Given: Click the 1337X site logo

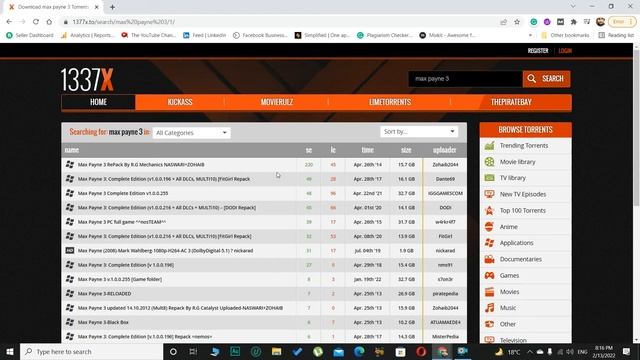Looking at the screenshot, I should pyautogui.click(x=87, y=80).
